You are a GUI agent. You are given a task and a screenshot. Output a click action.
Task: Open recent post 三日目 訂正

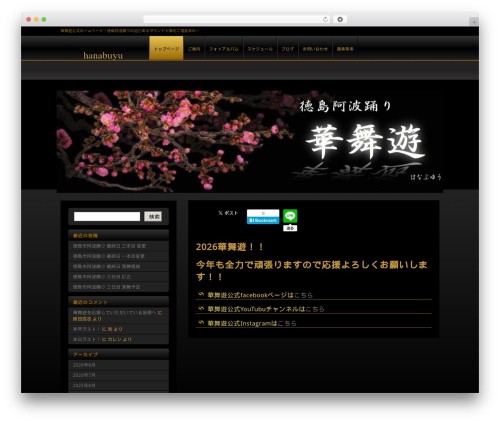tap(102, 277)
